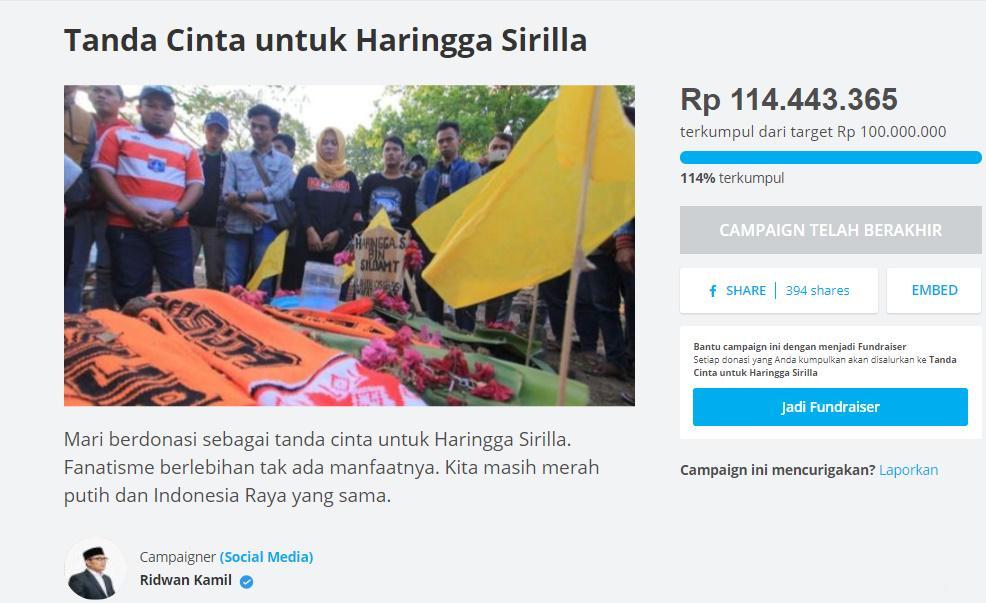Click the Facebook icon in the share button
Screen dimensions: 986x603
pos(712,290)
